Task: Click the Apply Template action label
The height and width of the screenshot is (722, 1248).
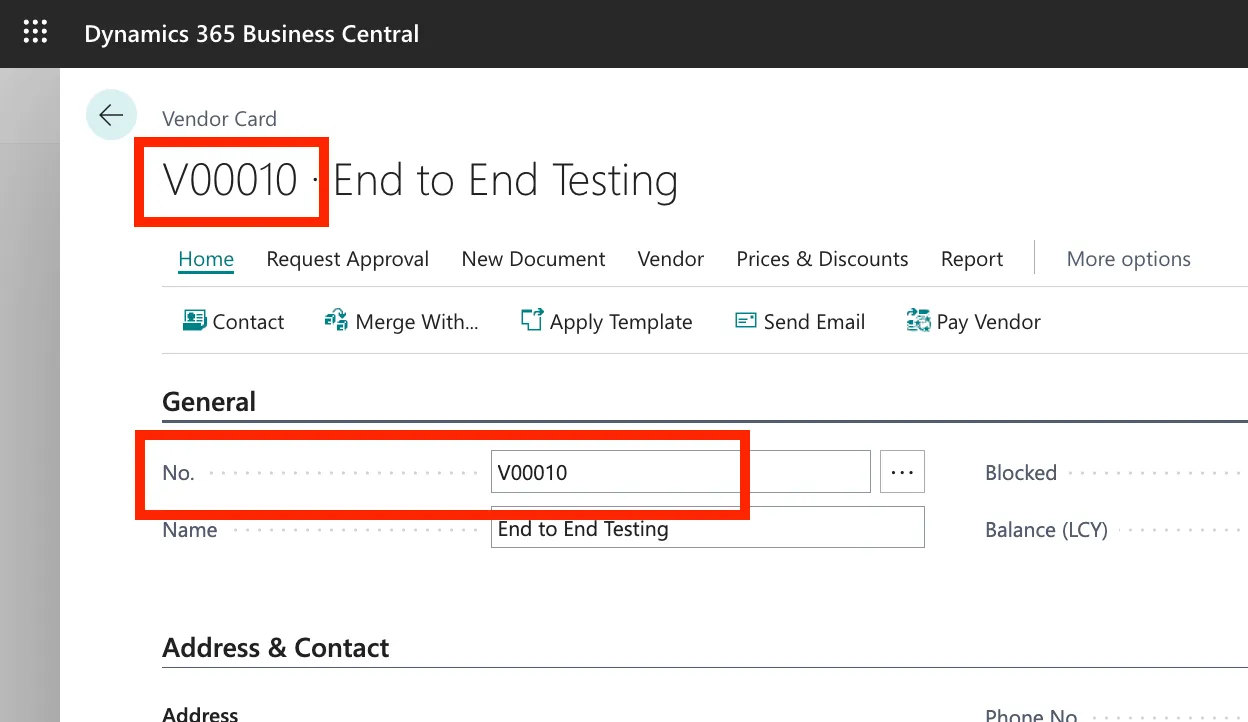Action: 621,322
